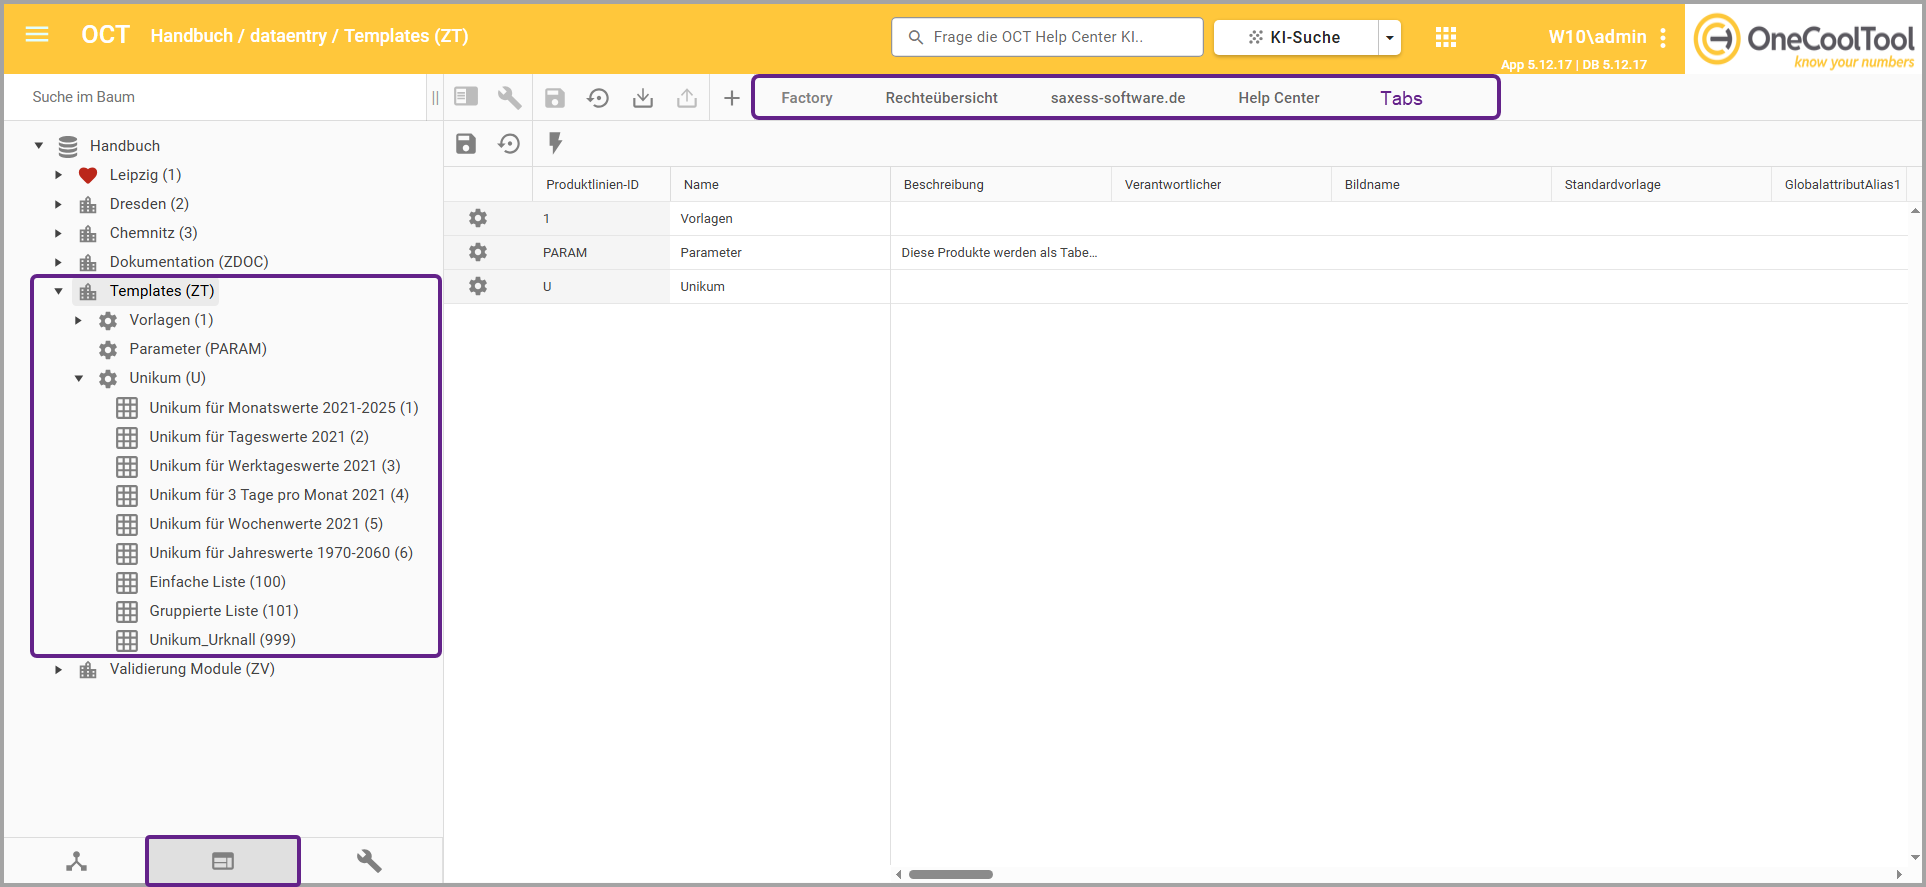Screen dimensions: 1926x887
Task: Click the save icon above table
Action: pos(466,143)
